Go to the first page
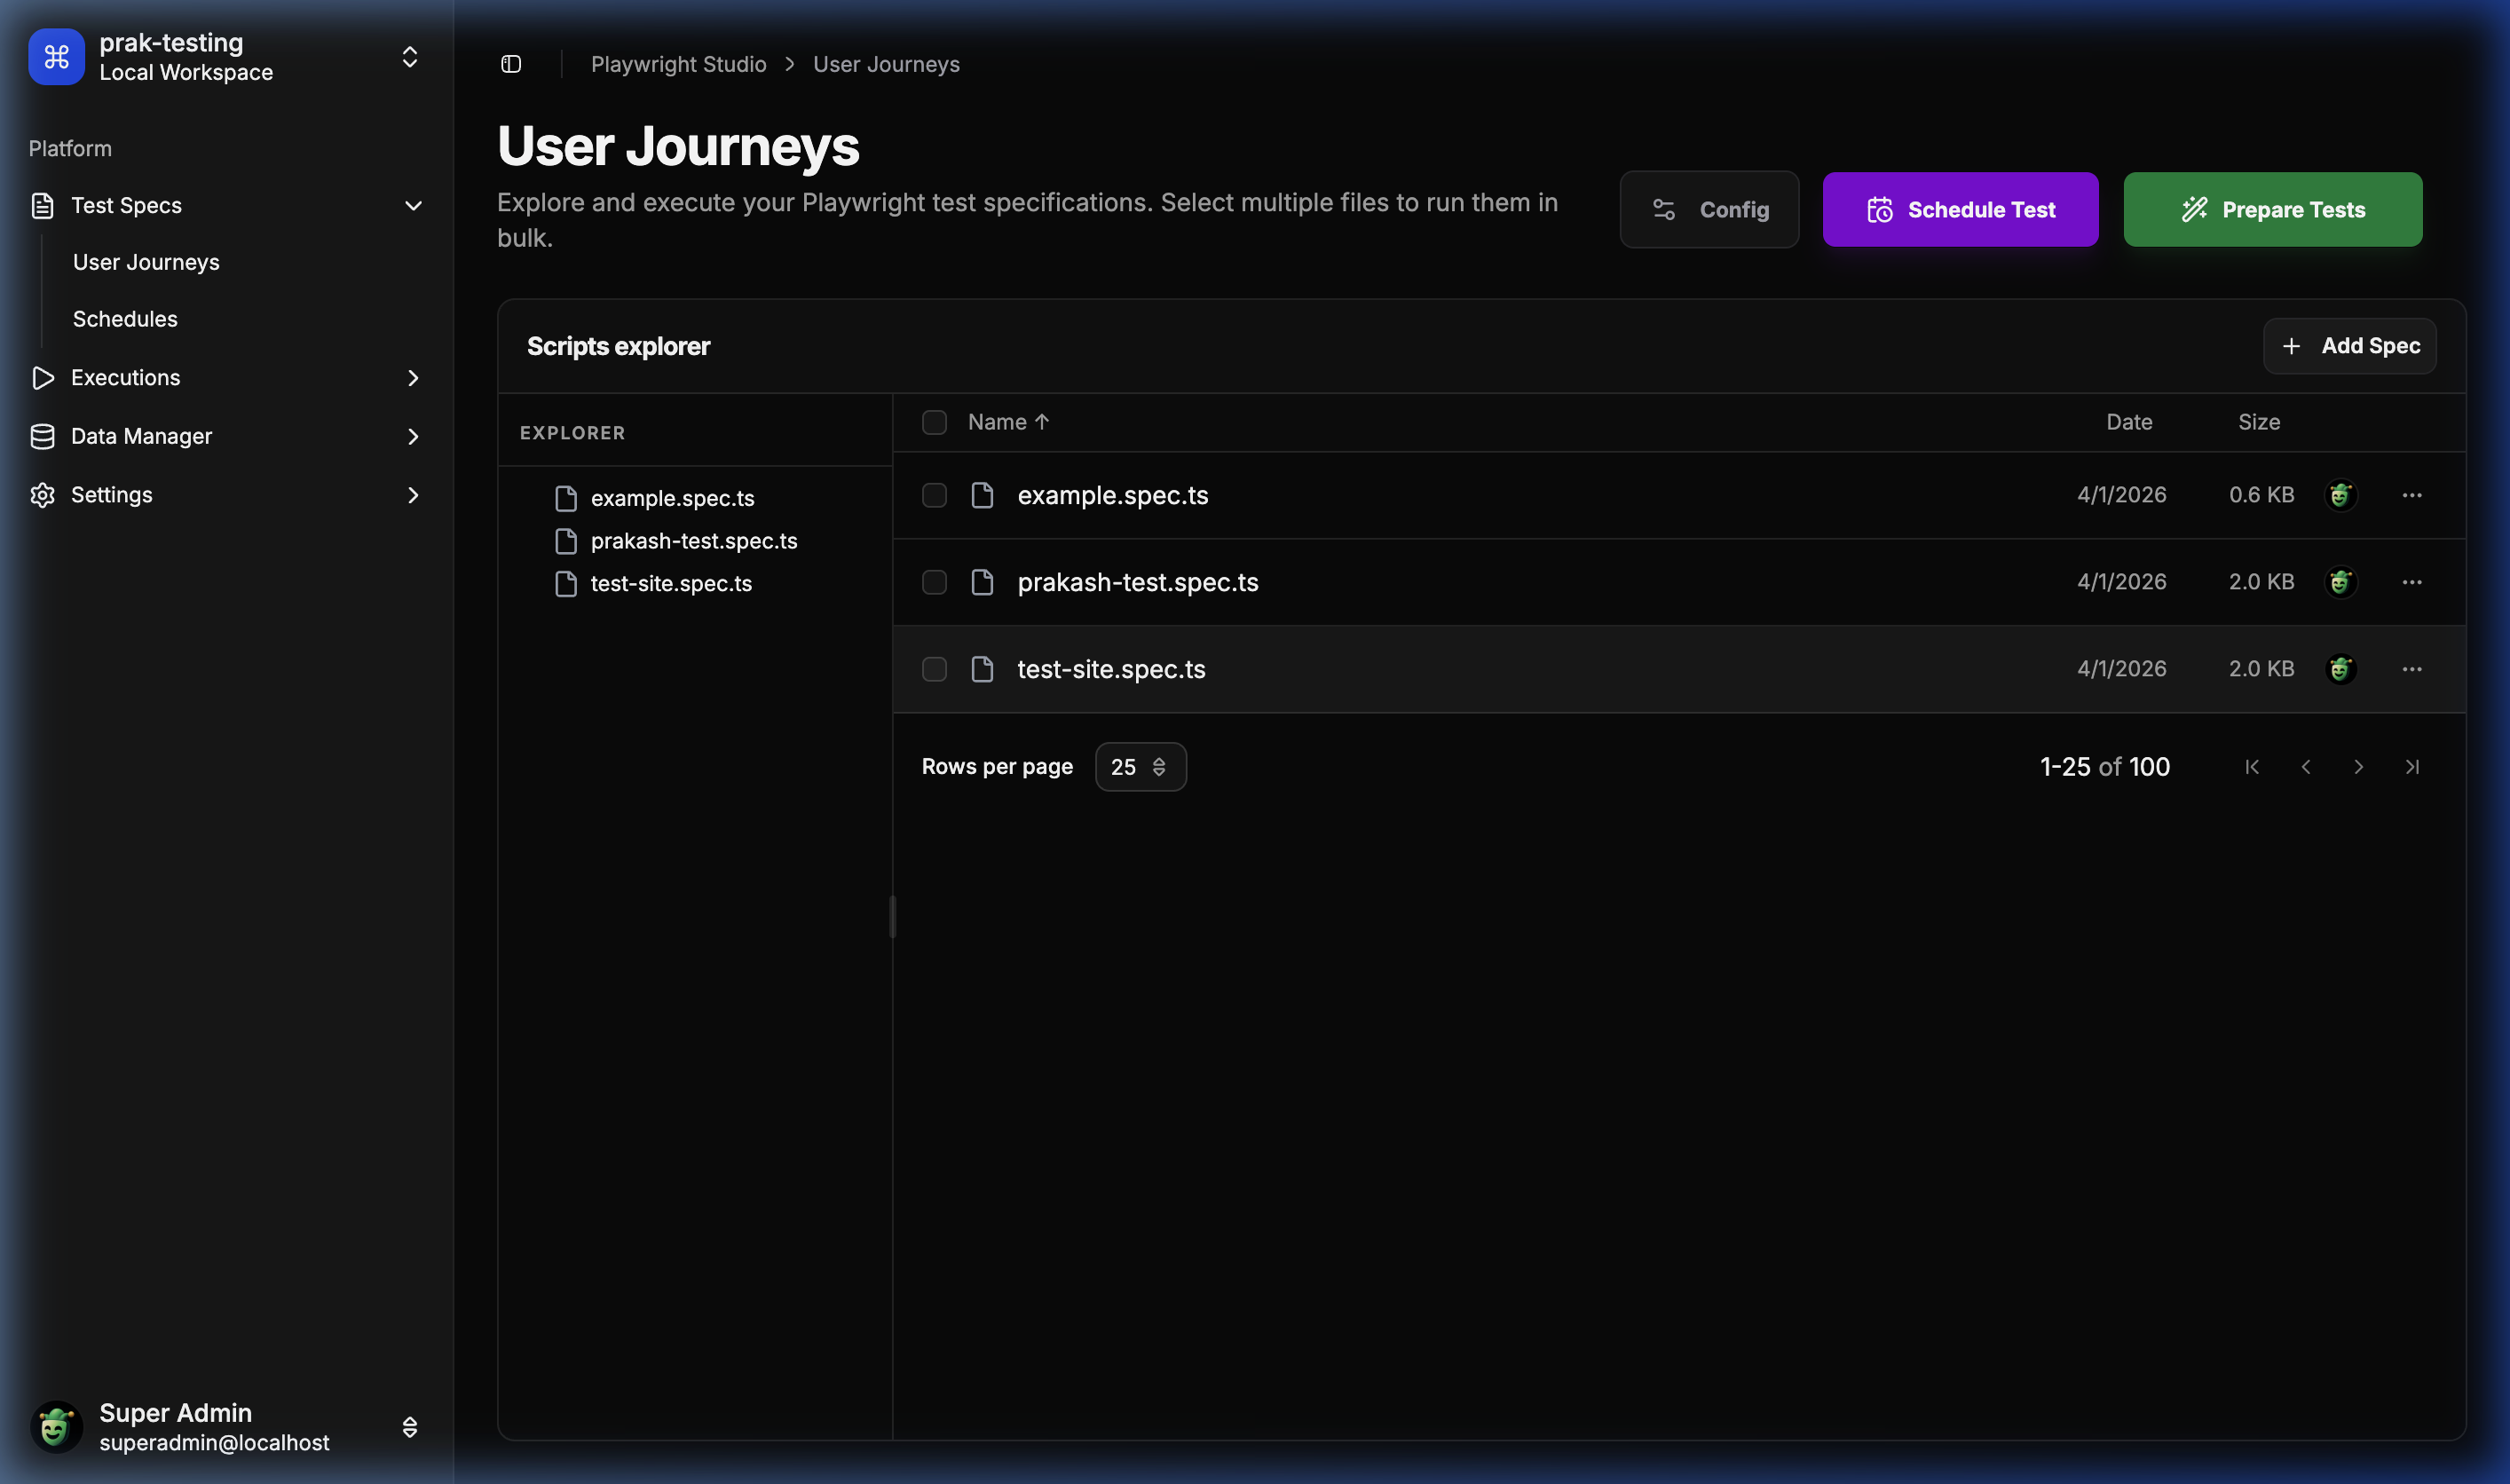 [x=2252, y=767]
